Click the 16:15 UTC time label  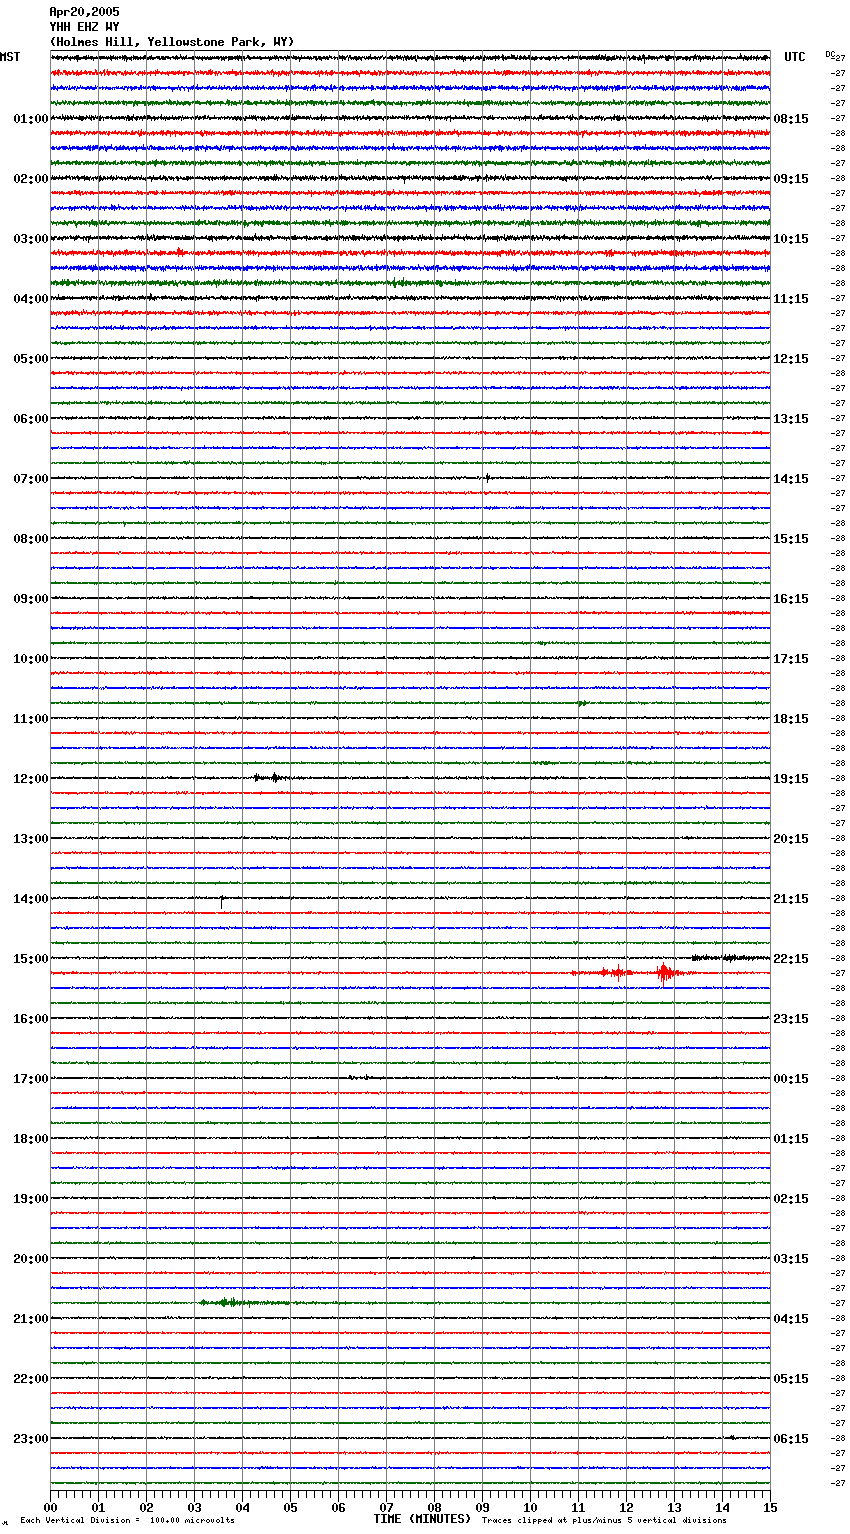(x=791, y=599)
